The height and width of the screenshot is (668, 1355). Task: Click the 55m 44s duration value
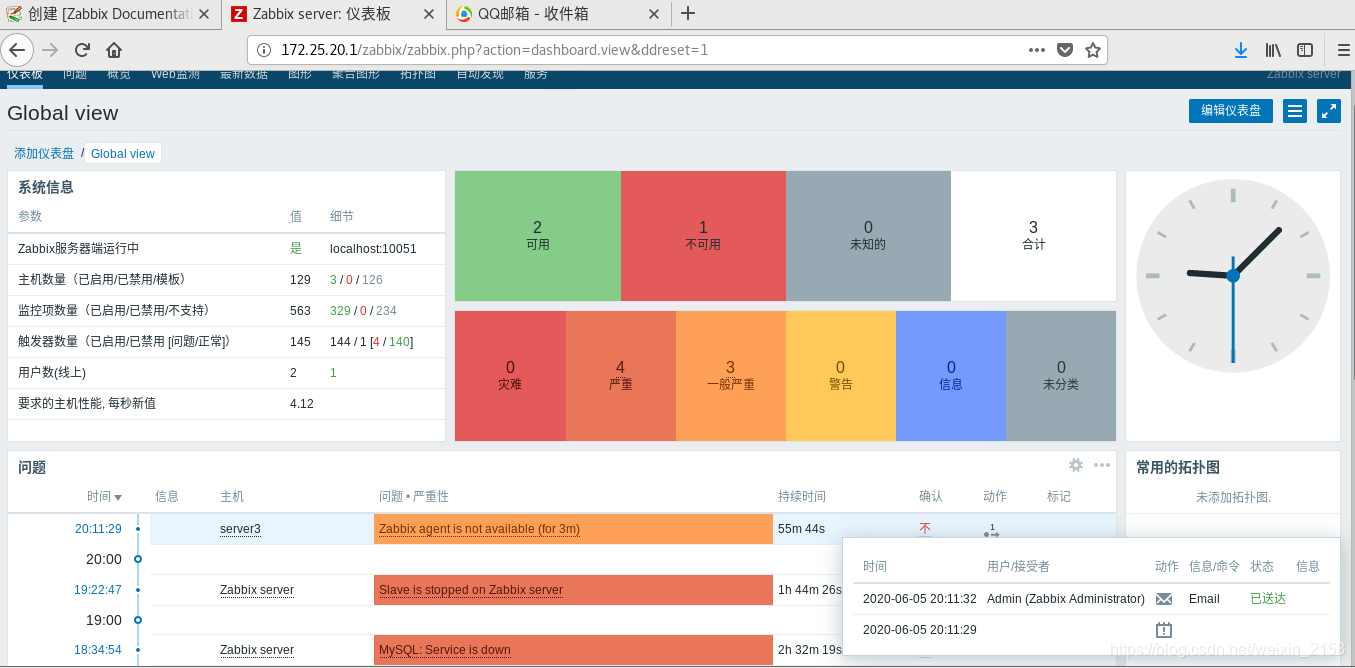click(x=801, y=529)
